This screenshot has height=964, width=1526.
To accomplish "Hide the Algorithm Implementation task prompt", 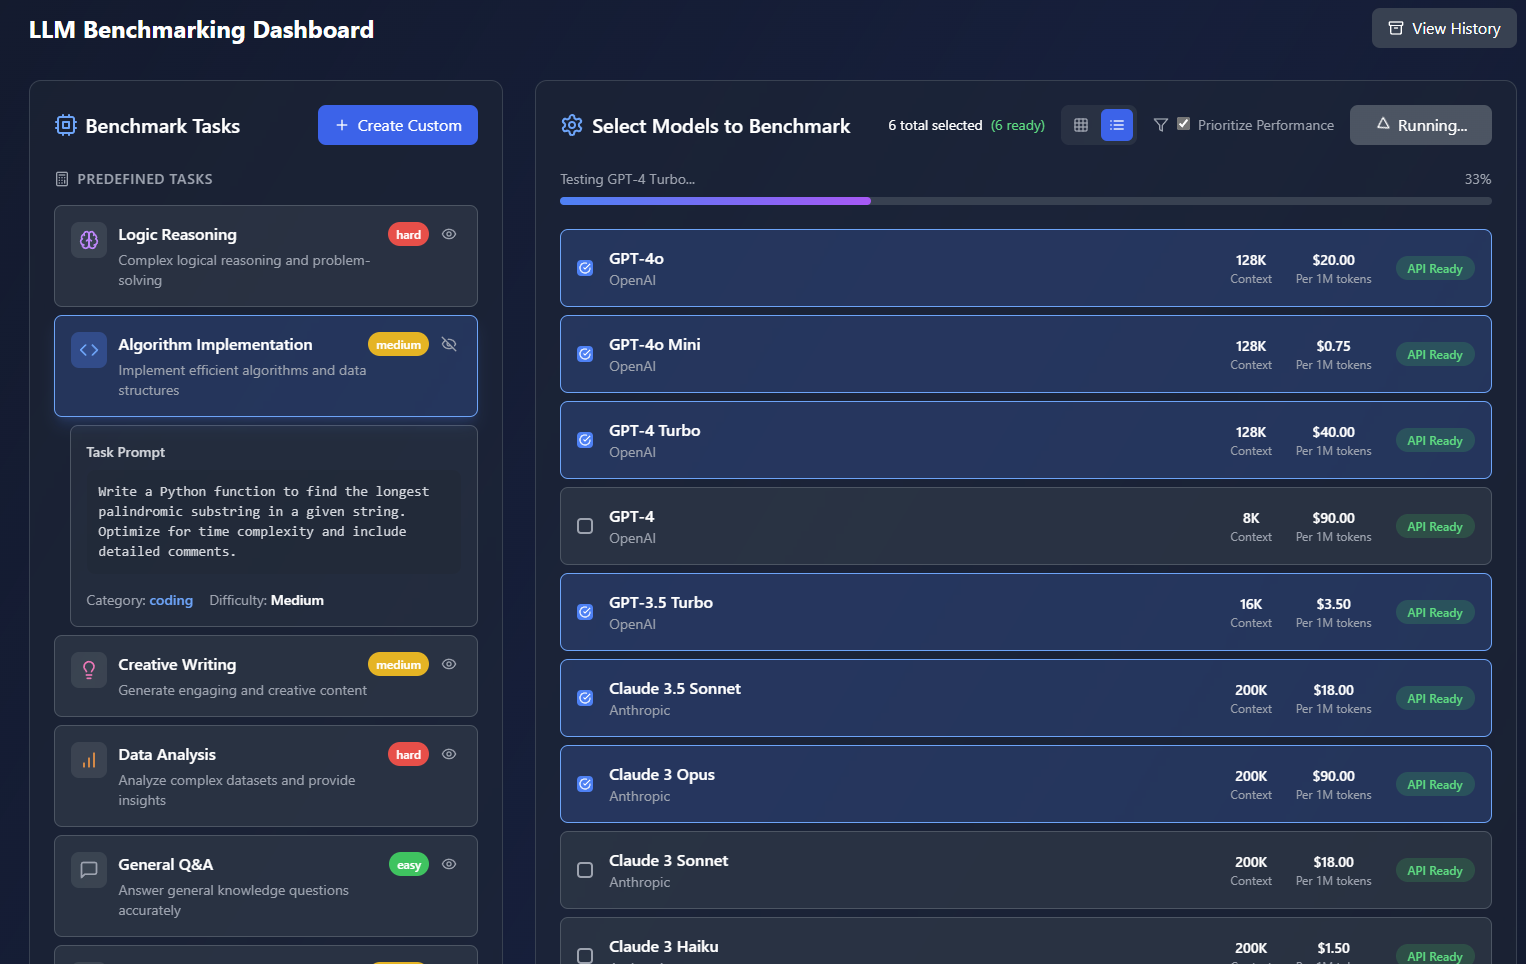I will pos(449,344).
